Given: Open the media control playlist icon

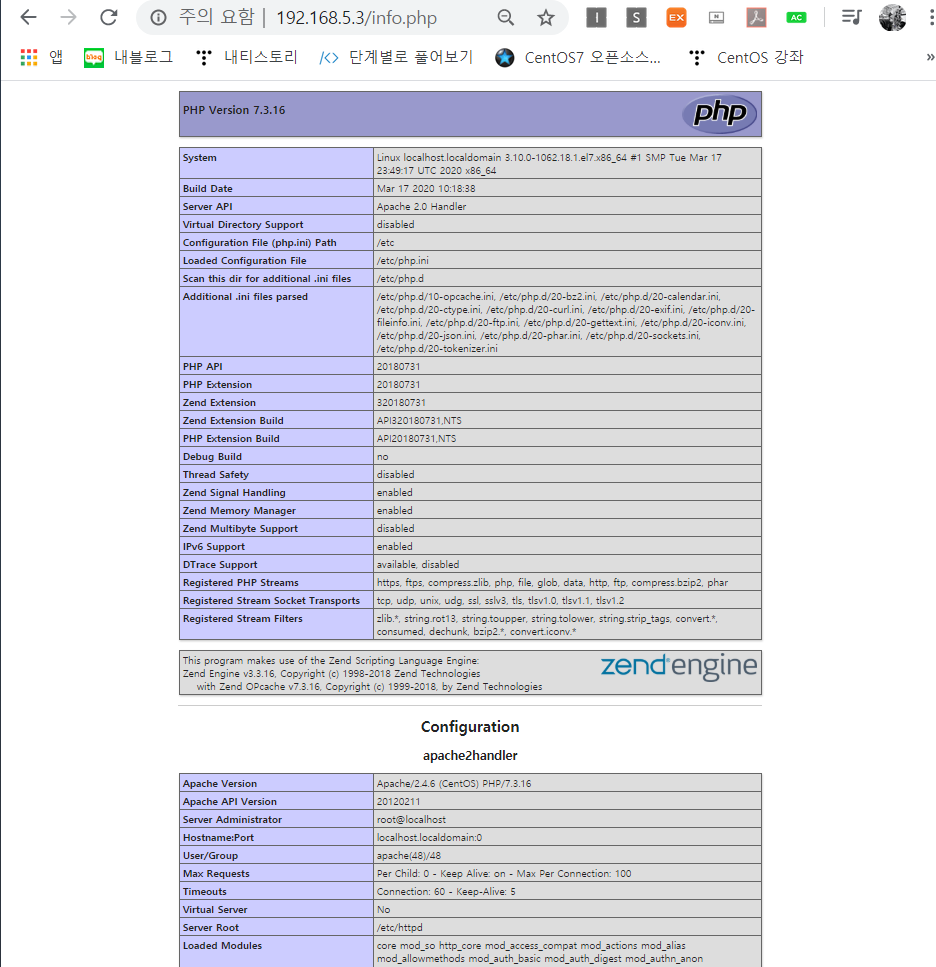Looking at the screenshot, I should click(852, 17).
